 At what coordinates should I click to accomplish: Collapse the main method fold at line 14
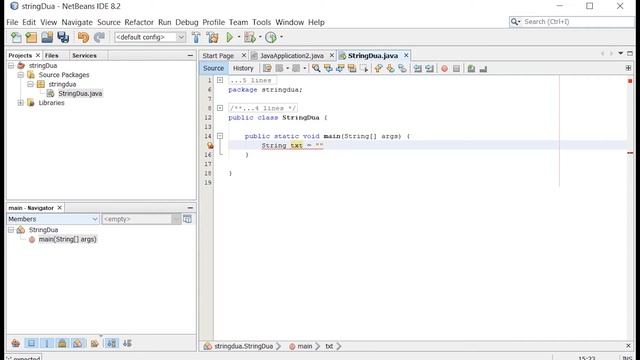(x=220, y=136)
